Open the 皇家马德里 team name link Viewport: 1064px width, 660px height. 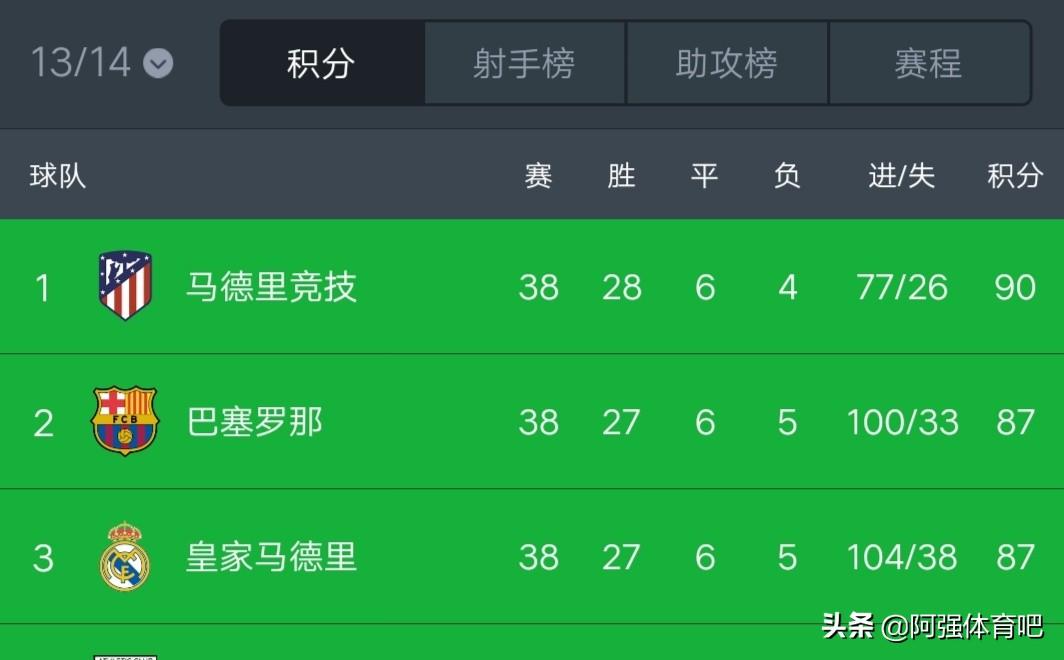coord(271,557)
